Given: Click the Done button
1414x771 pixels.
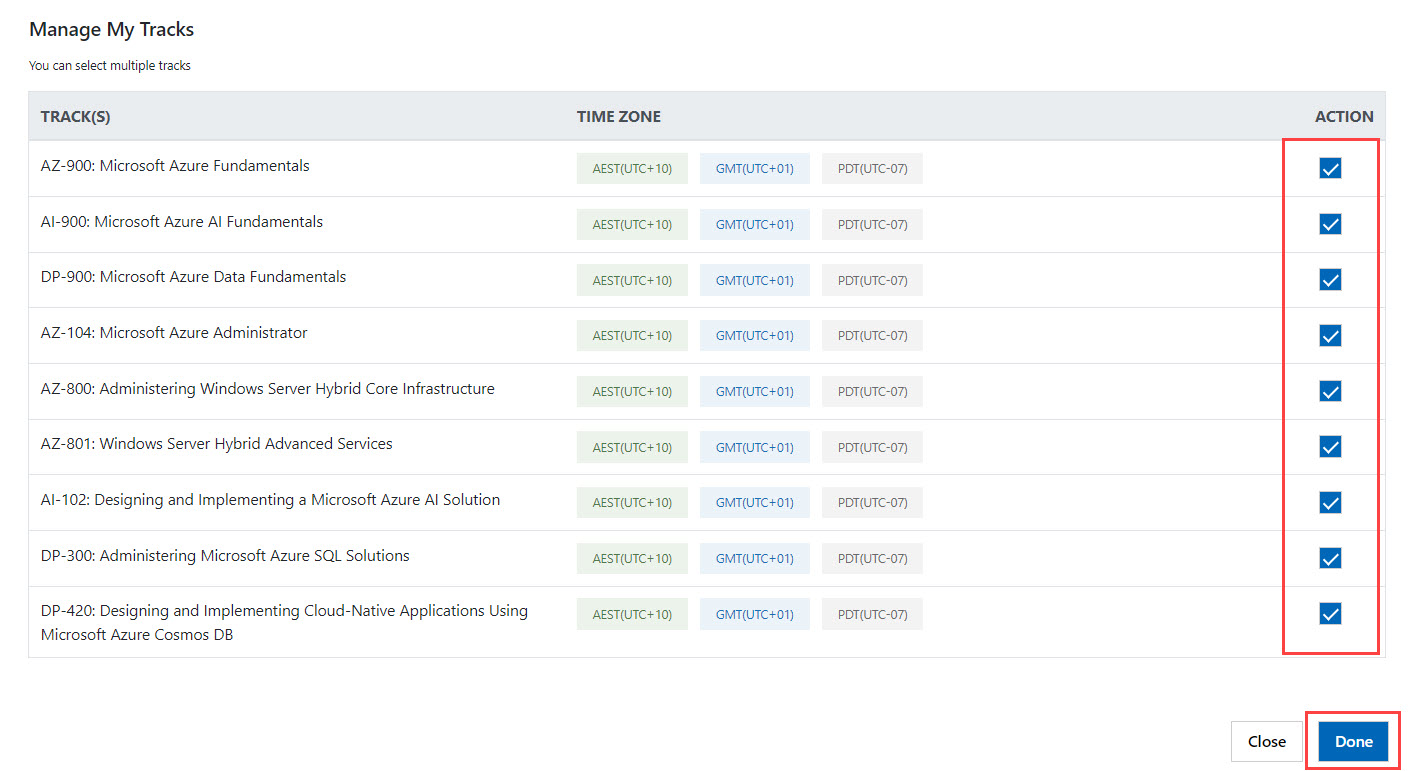Looking at the screenshot, I should pos(1354,741).
